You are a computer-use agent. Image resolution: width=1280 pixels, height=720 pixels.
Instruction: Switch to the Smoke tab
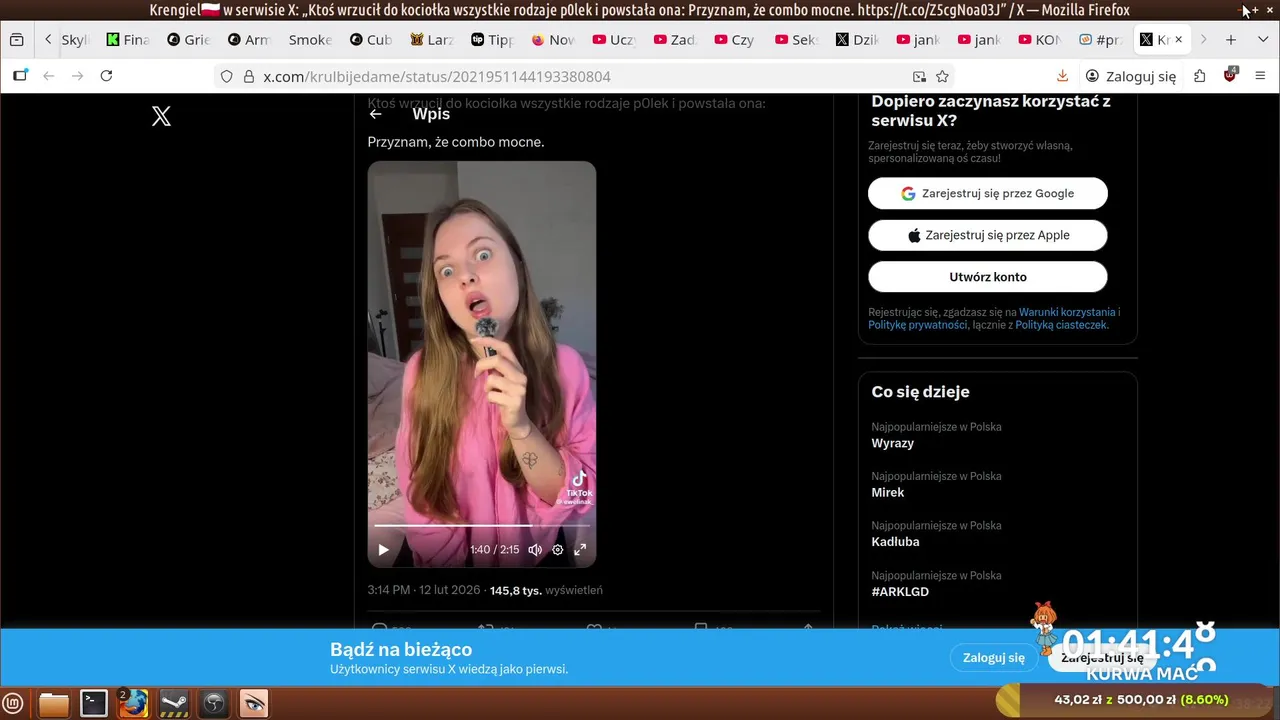click(310, 40)
